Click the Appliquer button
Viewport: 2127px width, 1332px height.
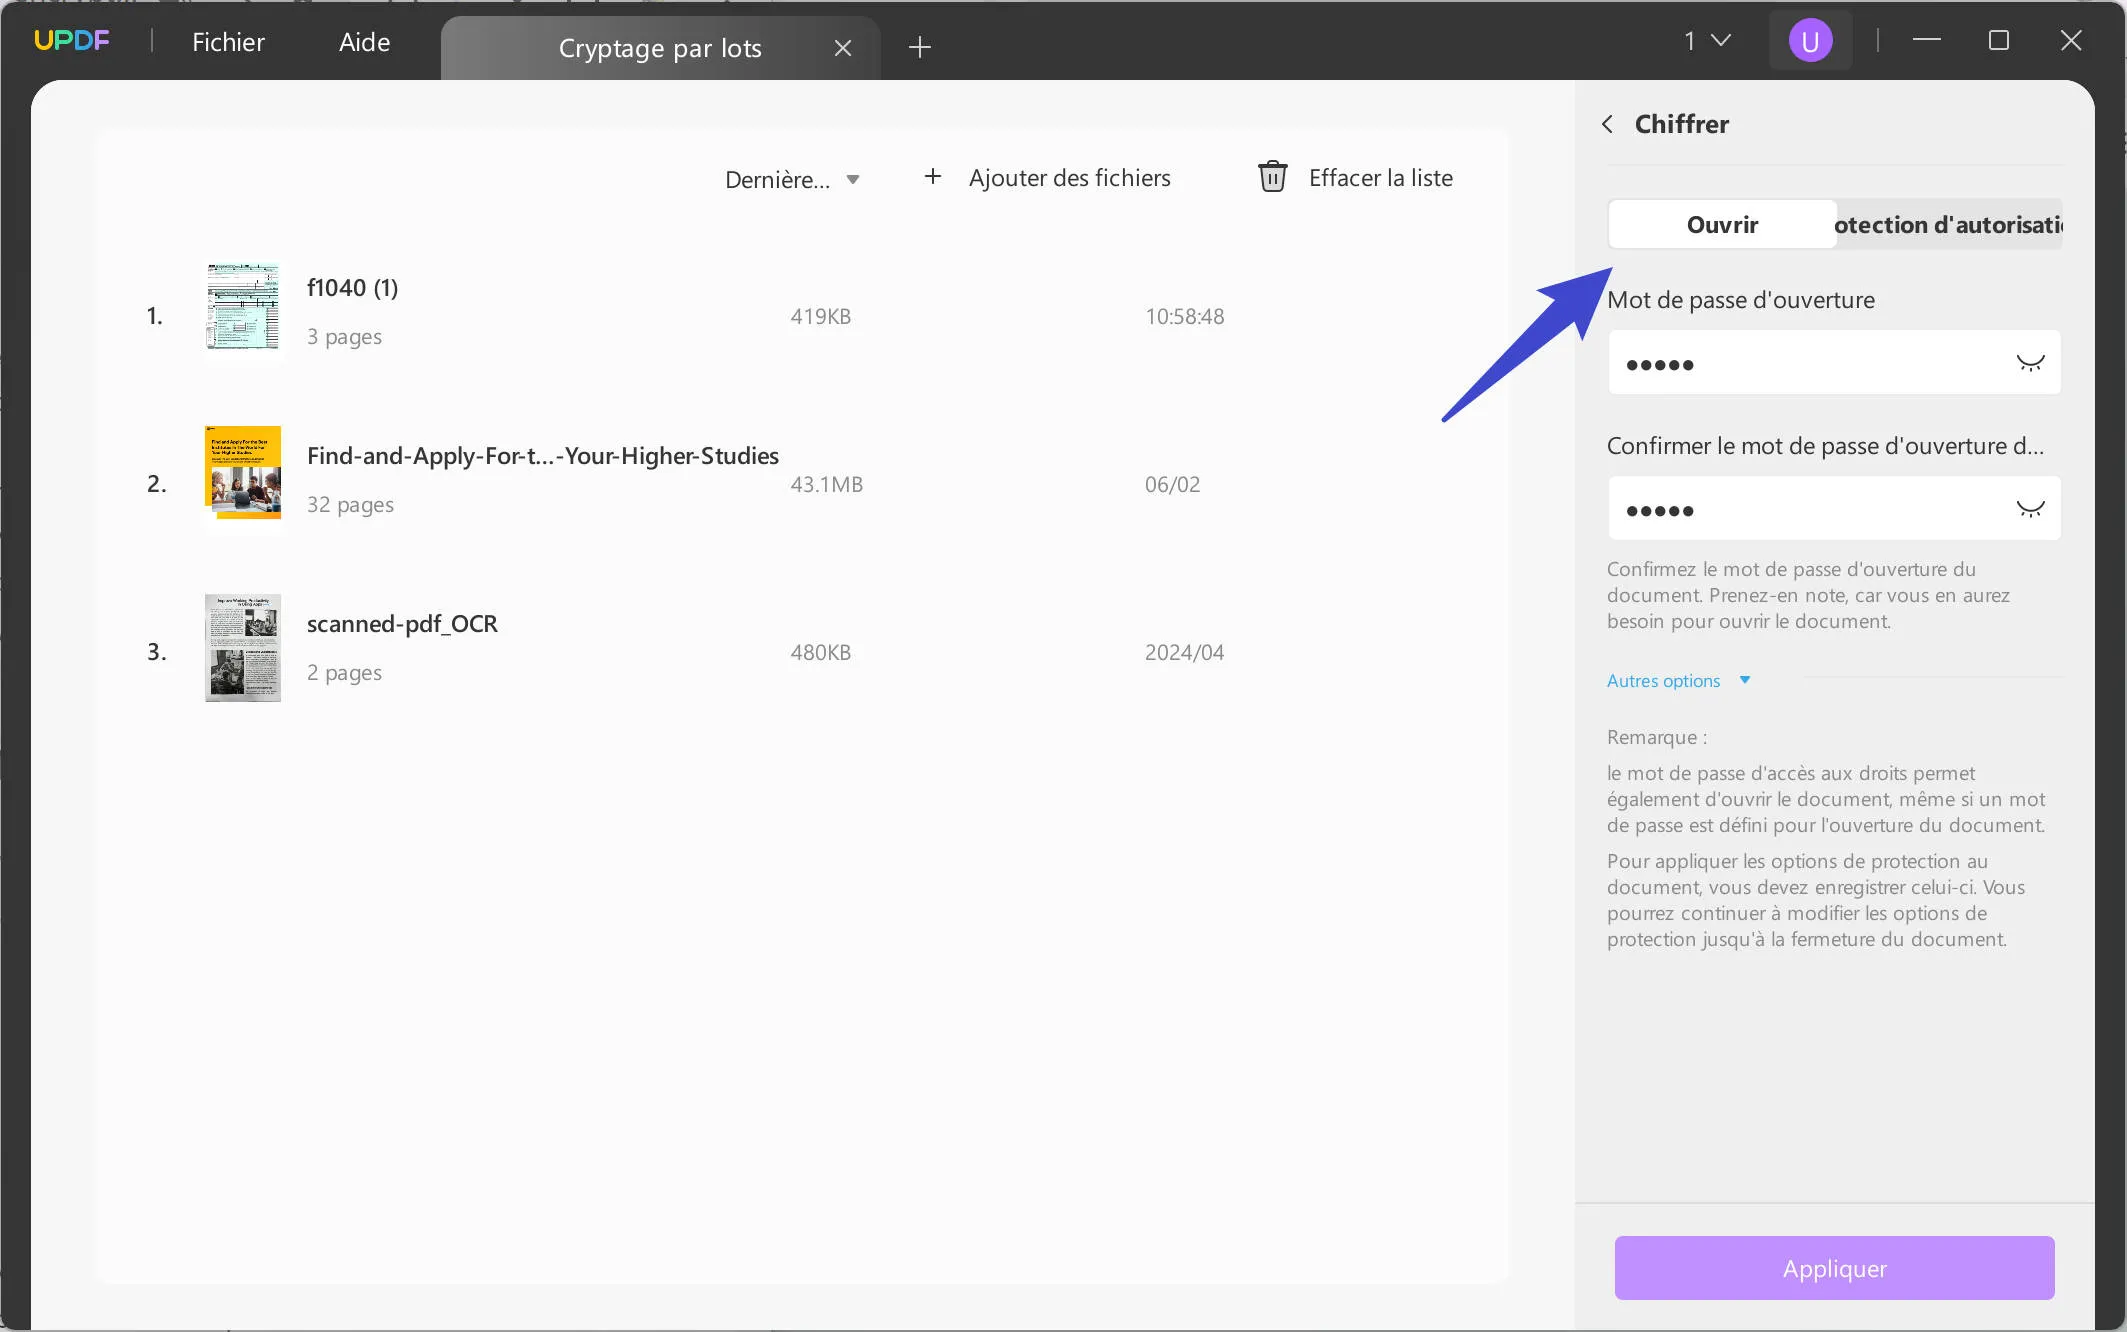[1833, 1267]
